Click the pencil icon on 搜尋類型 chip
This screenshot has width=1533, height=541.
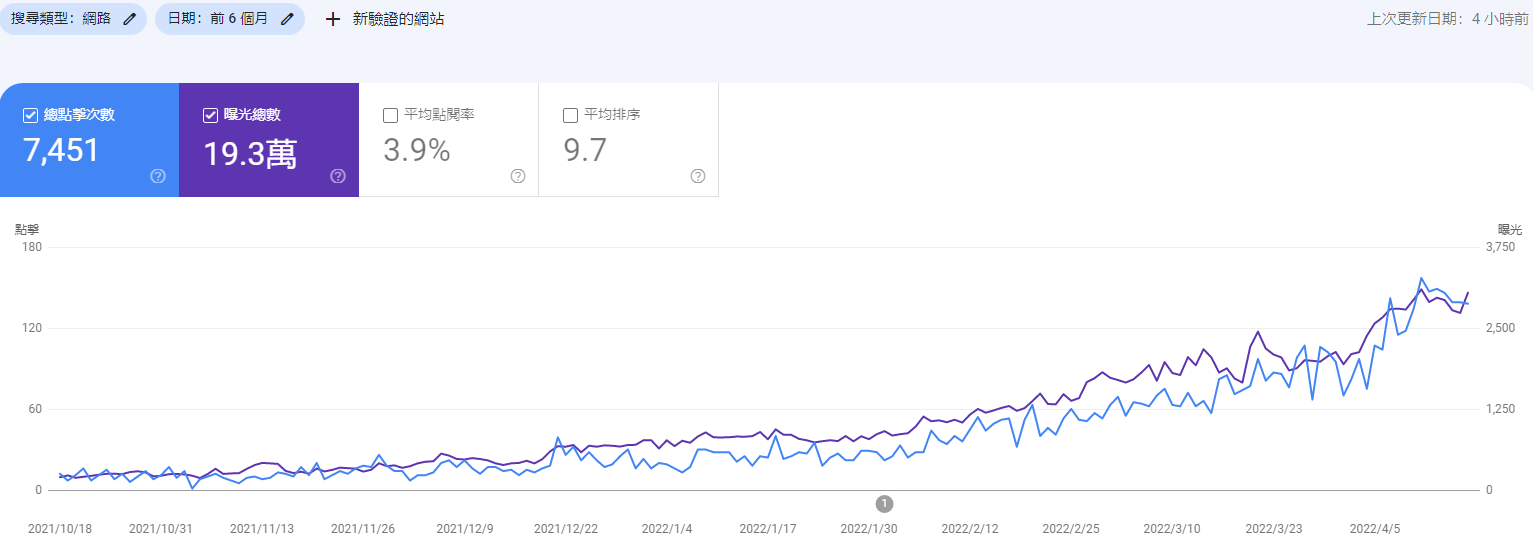(129, 19)
